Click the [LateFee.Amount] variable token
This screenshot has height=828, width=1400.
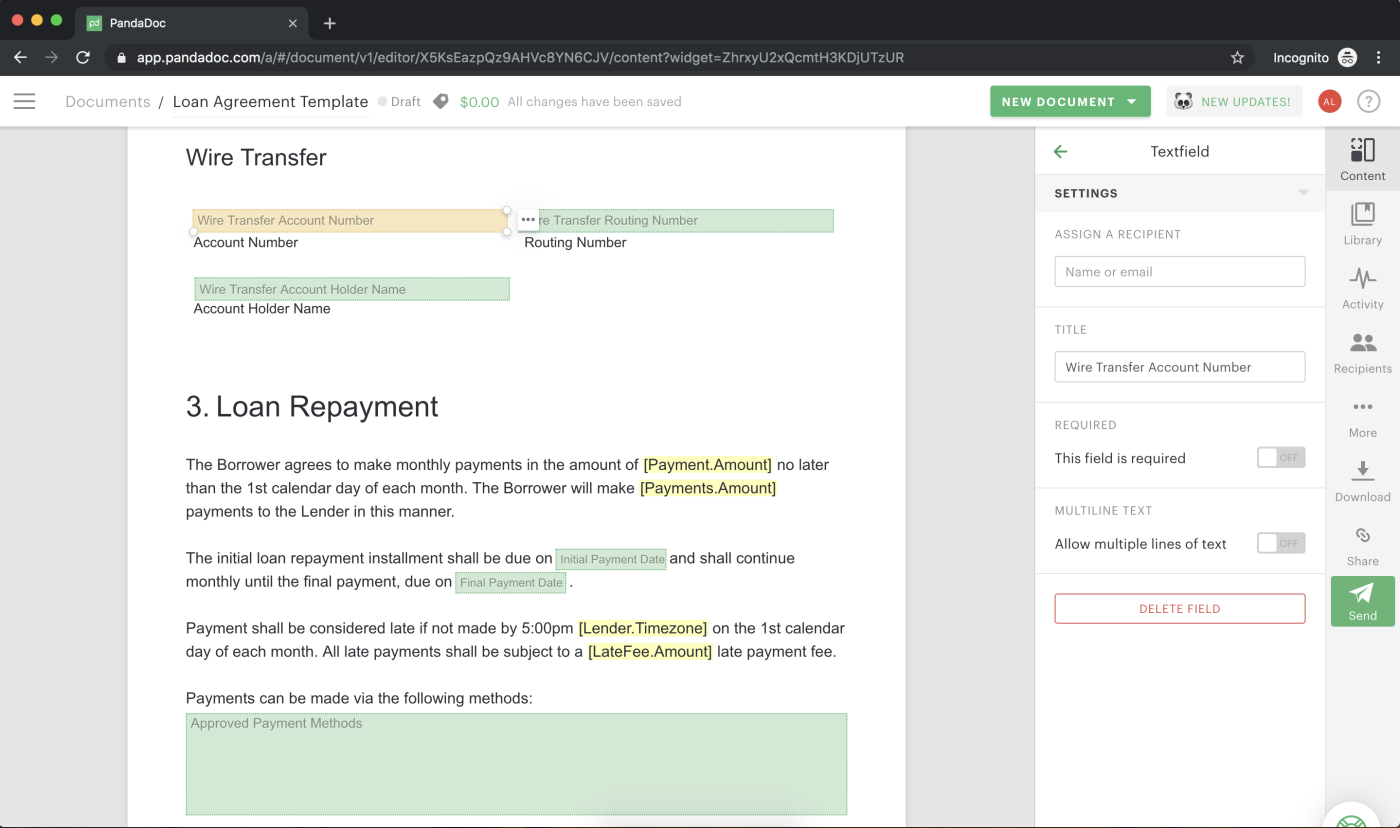tap(650, 651)
